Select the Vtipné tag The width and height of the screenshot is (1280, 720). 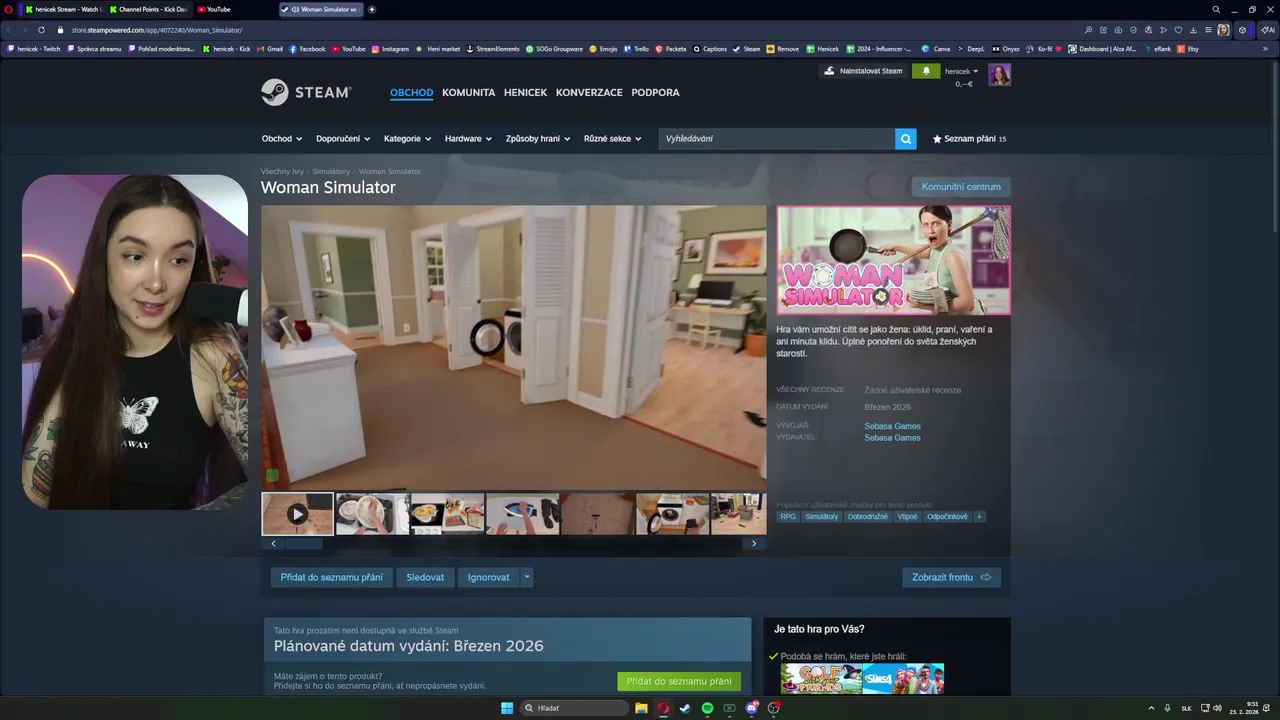click(907, 517)
